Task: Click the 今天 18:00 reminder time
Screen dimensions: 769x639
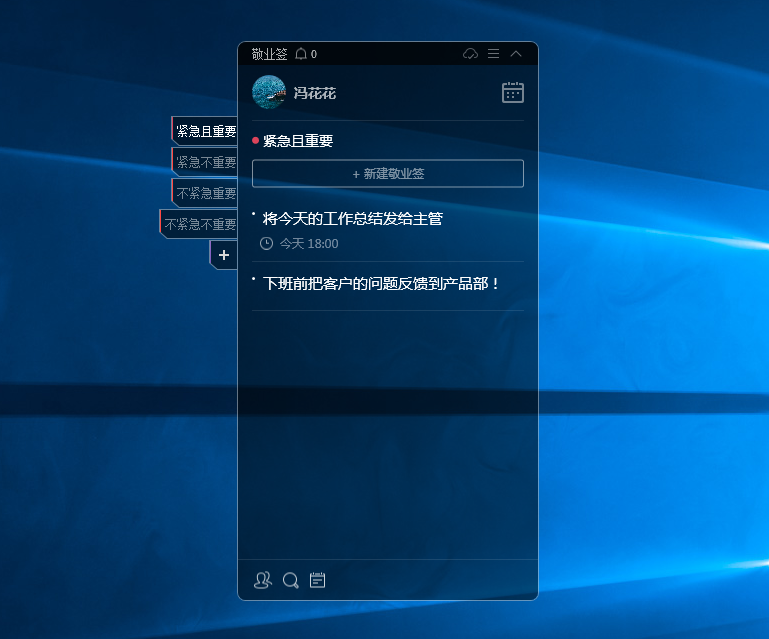Action: click(309, 244)
